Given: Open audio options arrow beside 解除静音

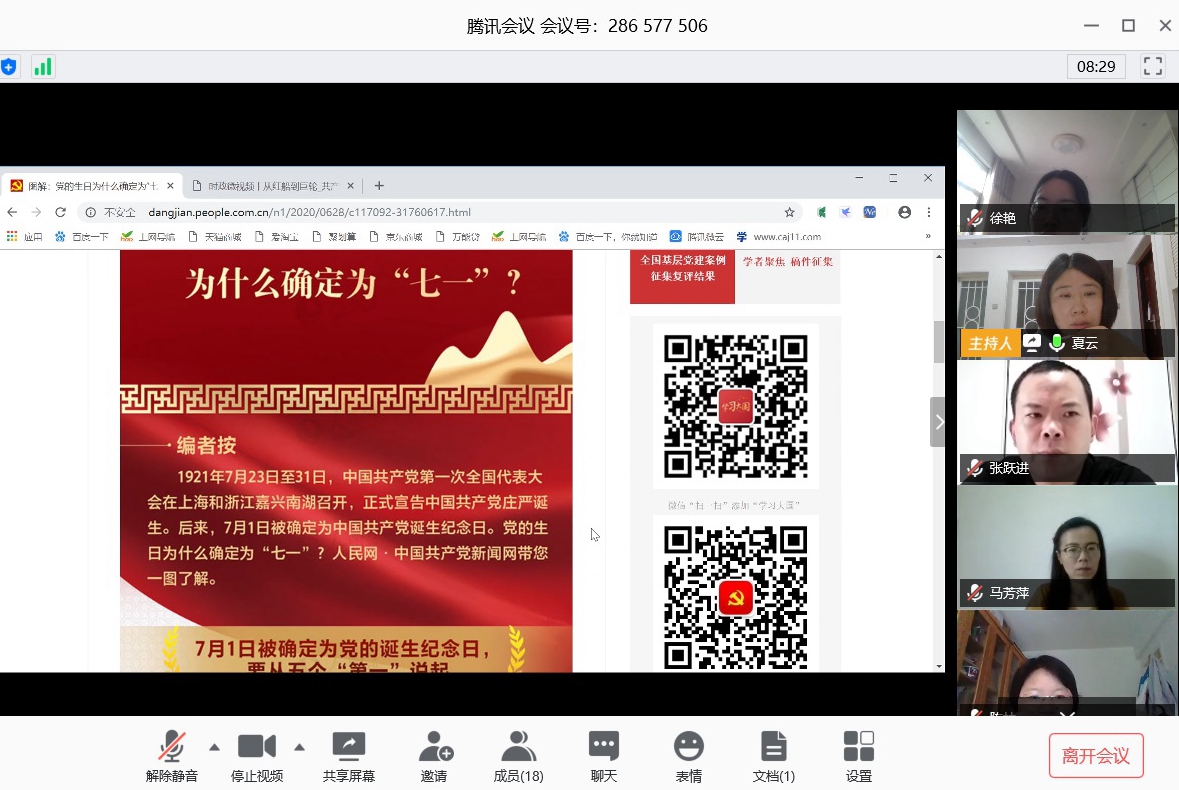Looking at the screenshot, I should 215,747.
